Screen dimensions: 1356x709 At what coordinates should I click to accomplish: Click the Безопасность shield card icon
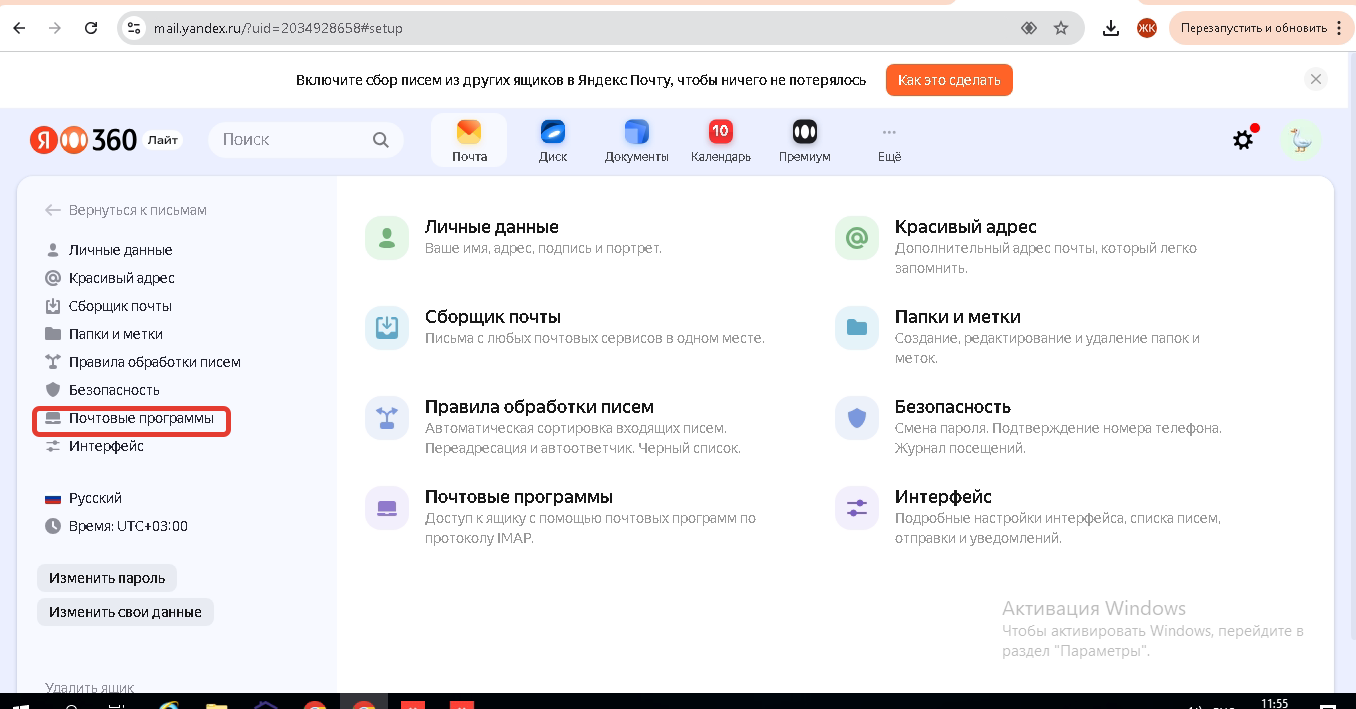pyautogui.click(x=857, y=418)
